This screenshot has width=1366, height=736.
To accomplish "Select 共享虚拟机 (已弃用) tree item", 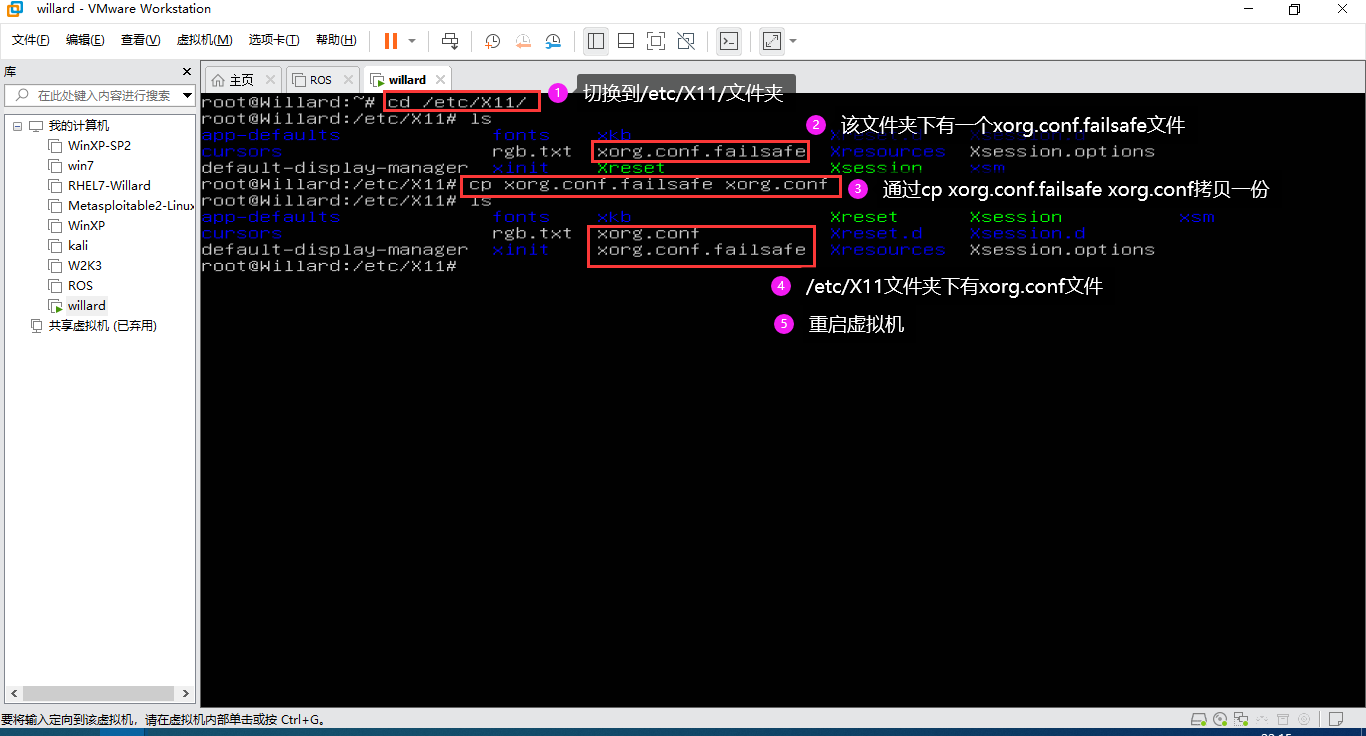I will click(x=102, y=326).
